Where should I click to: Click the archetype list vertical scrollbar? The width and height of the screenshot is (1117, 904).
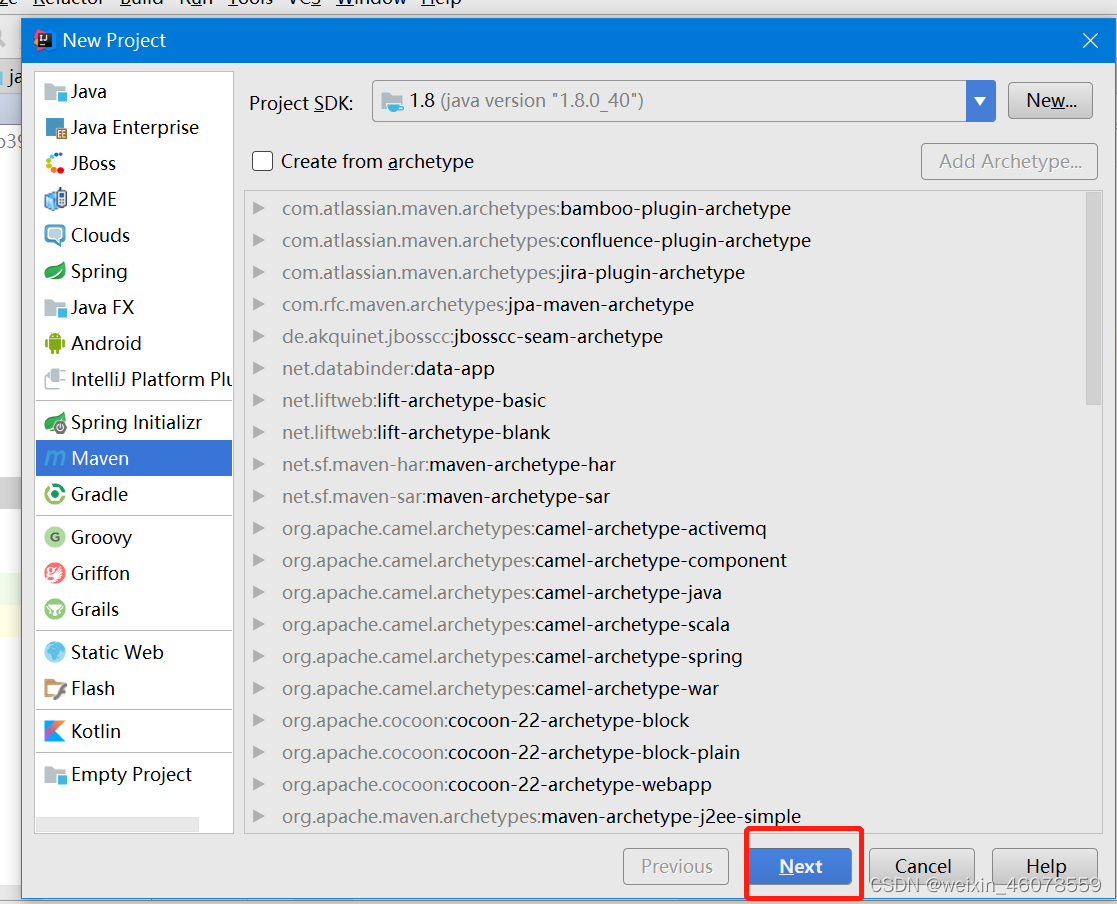point(1093,299)
